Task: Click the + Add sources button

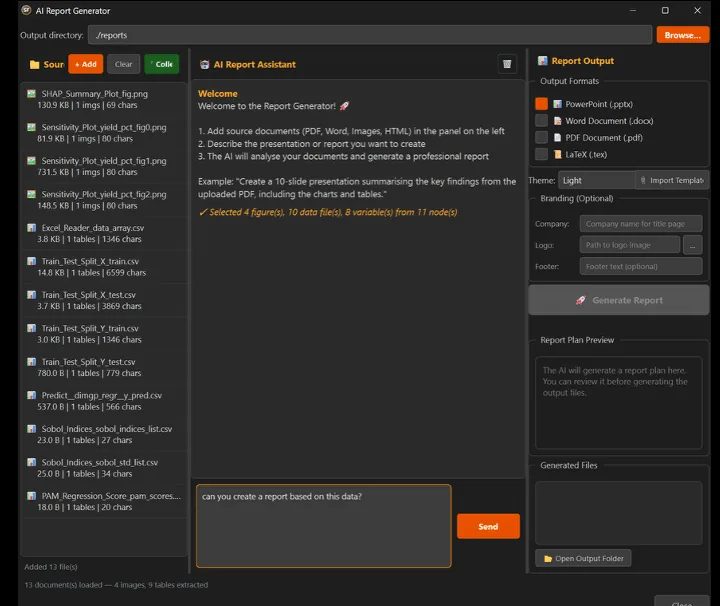Action: 86,64
